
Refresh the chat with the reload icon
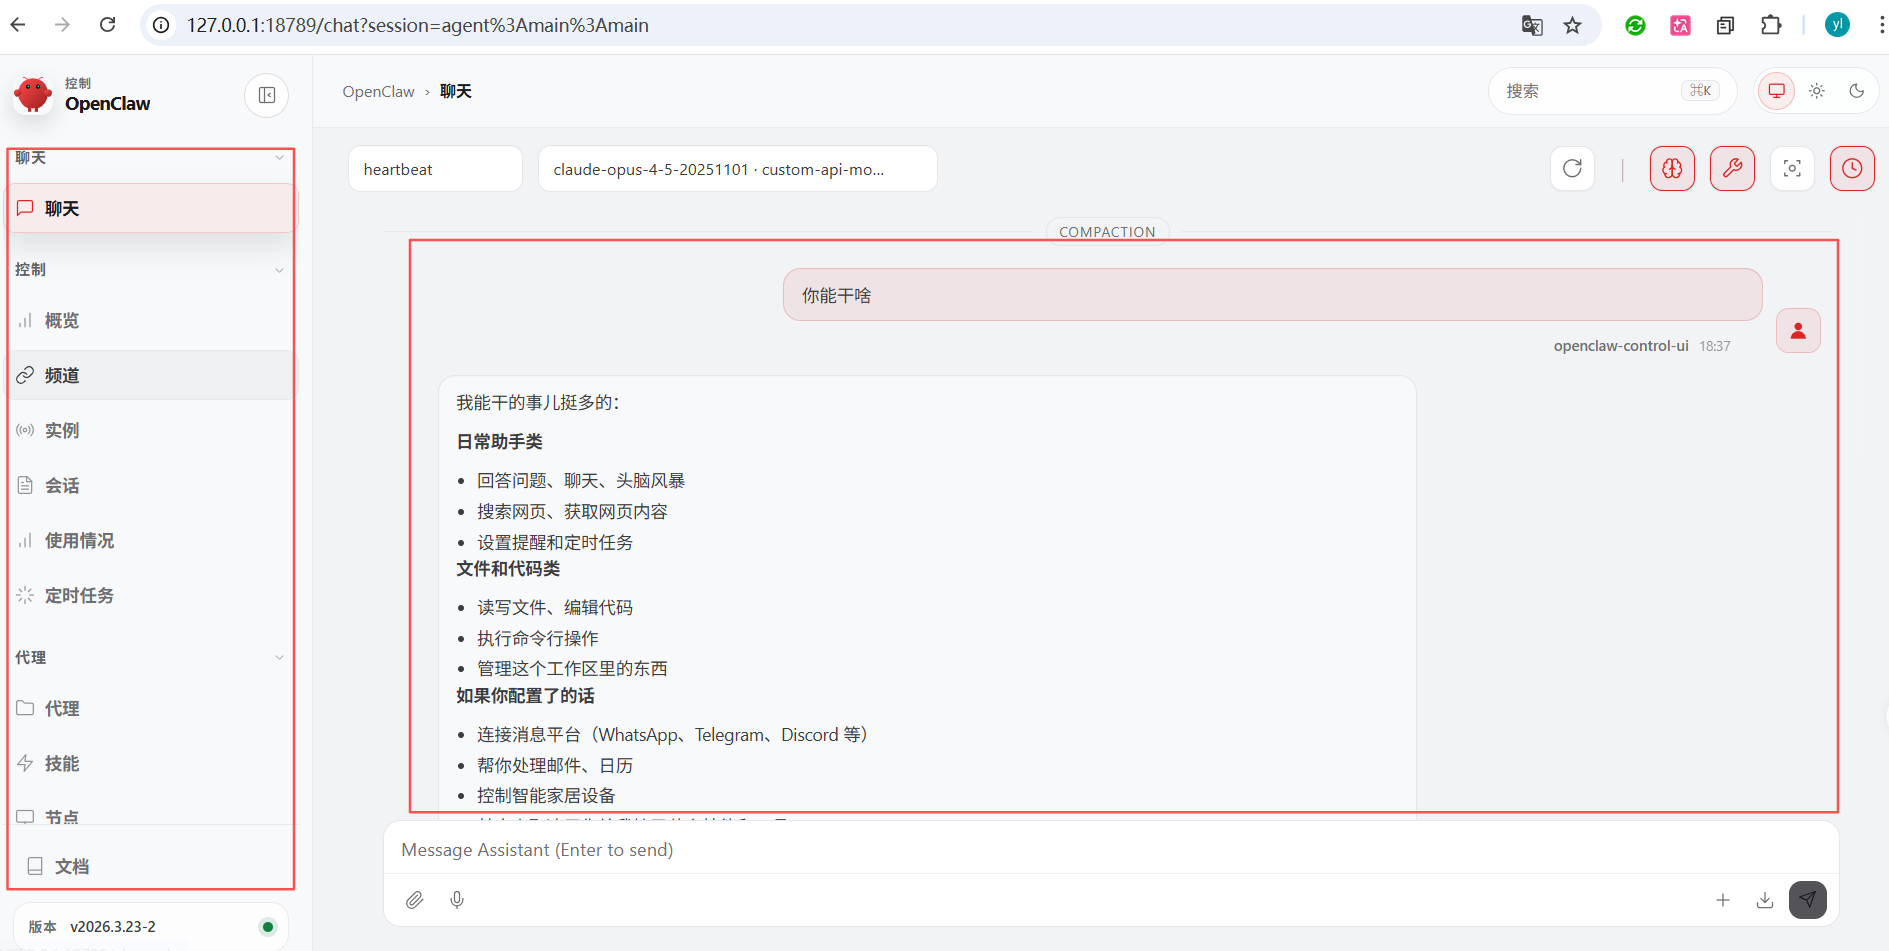(x=1572, y=168)
